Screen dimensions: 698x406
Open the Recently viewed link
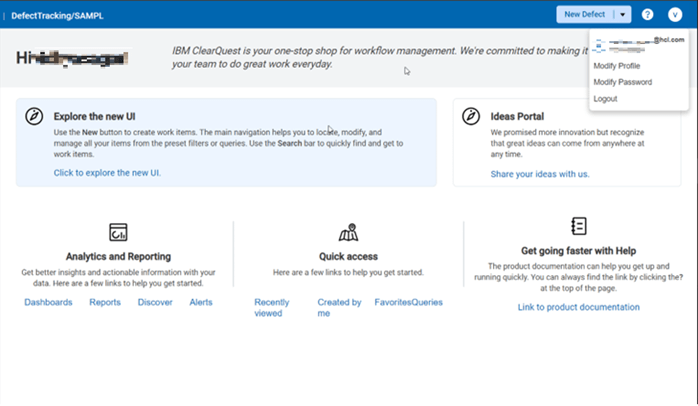(272, 308)
